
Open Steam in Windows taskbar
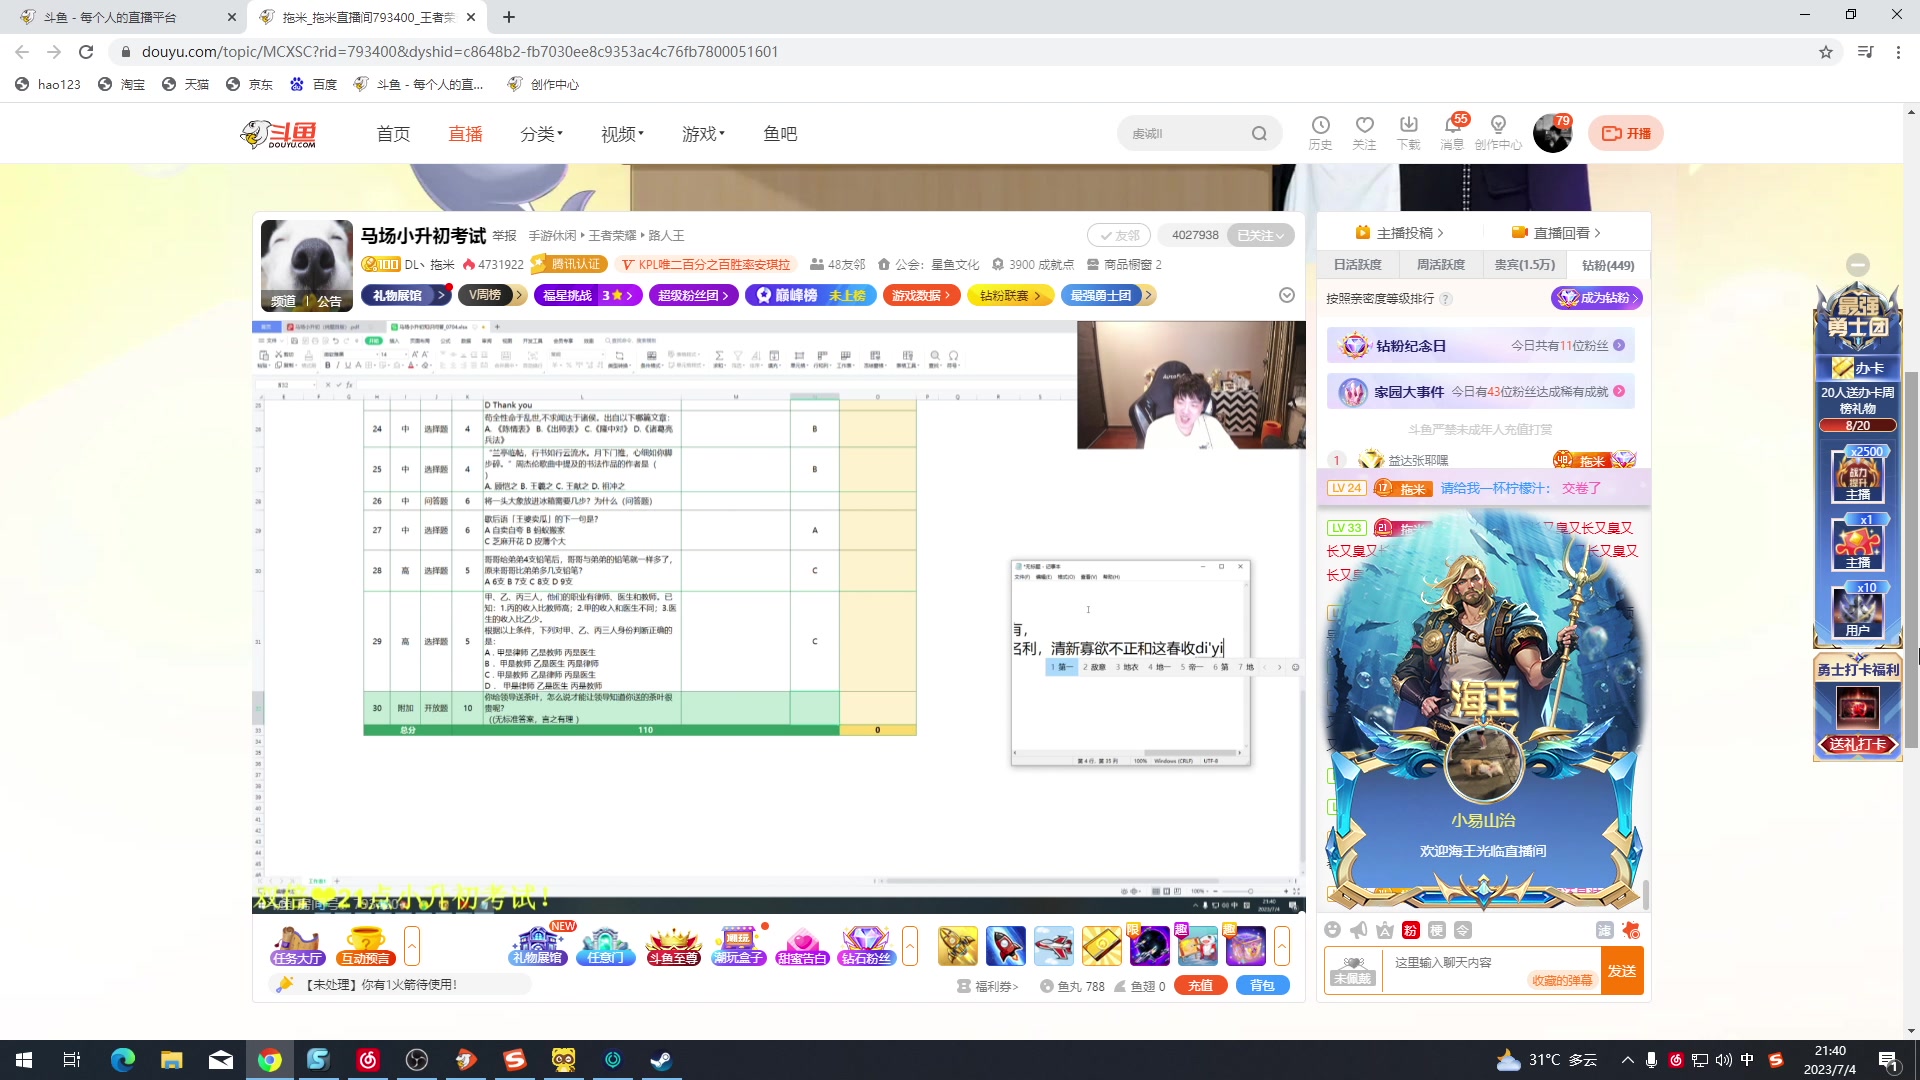(661, 1060)
